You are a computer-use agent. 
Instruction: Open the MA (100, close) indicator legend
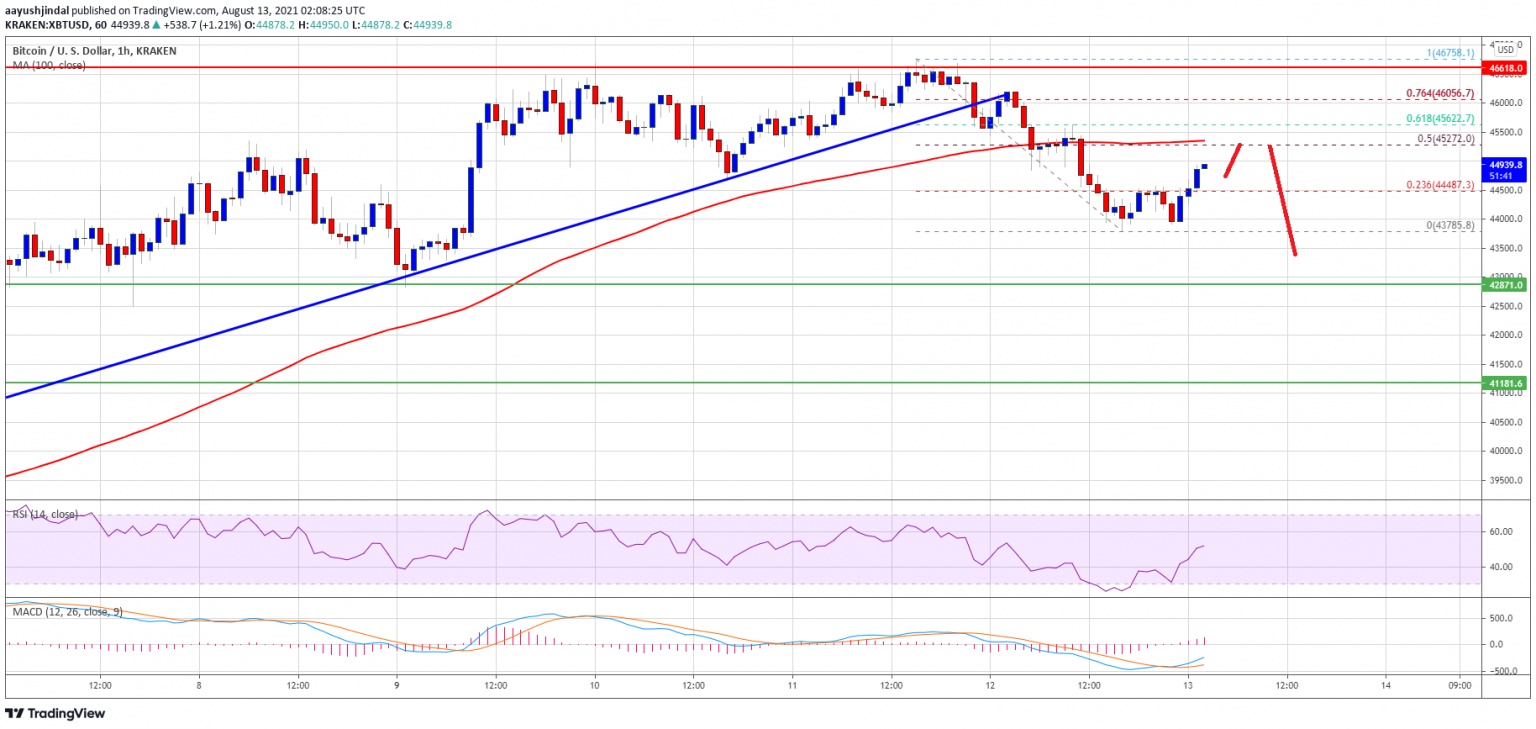(x=49, y=65)
